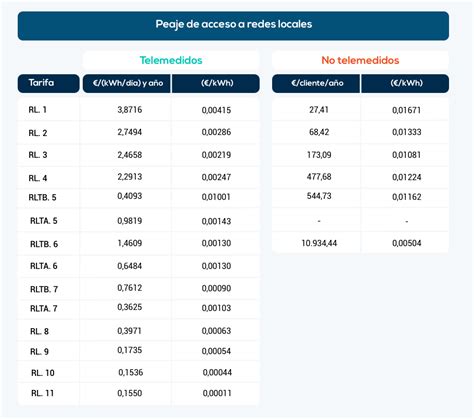Select the 'RL. 2' tariff row label

[x=38, y=133]
